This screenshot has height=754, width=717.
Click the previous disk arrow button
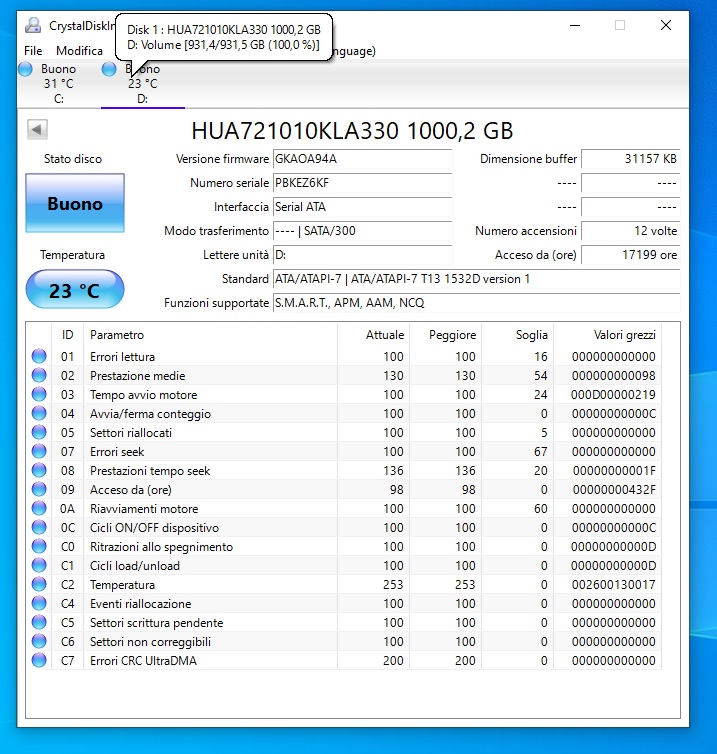(x=37, y=129)
